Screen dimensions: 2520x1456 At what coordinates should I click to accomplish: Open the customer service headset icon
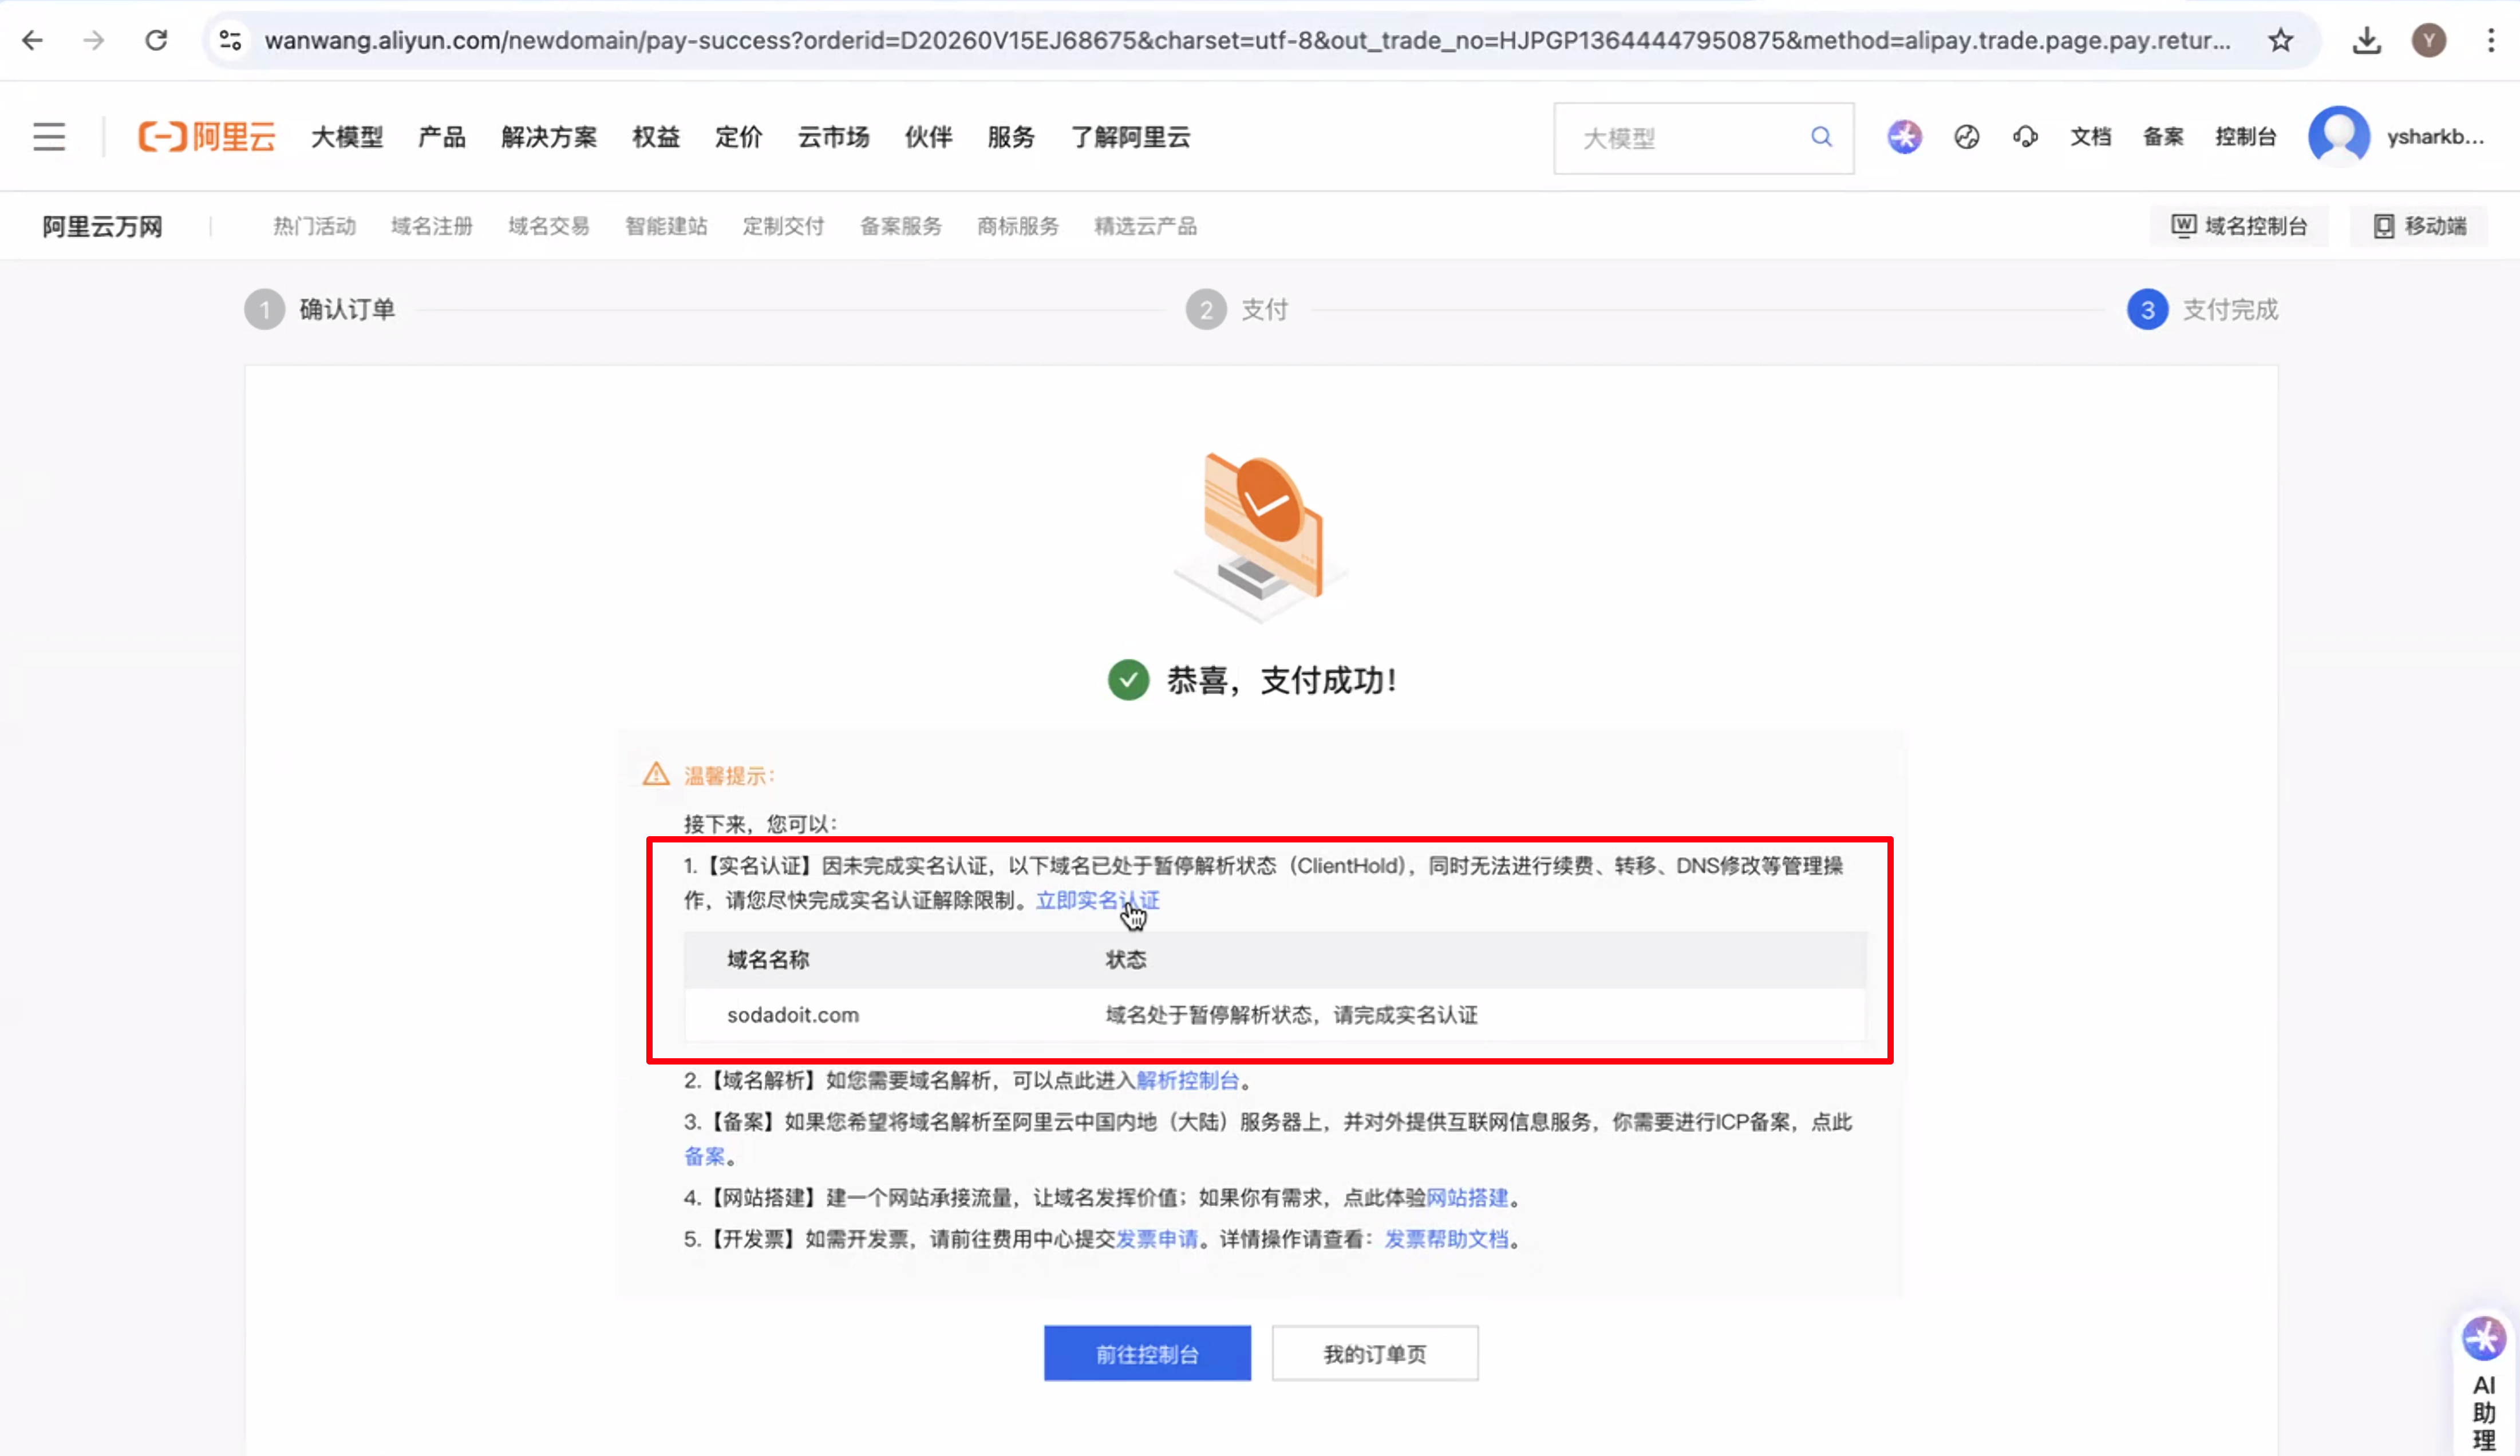point(2026,137)
